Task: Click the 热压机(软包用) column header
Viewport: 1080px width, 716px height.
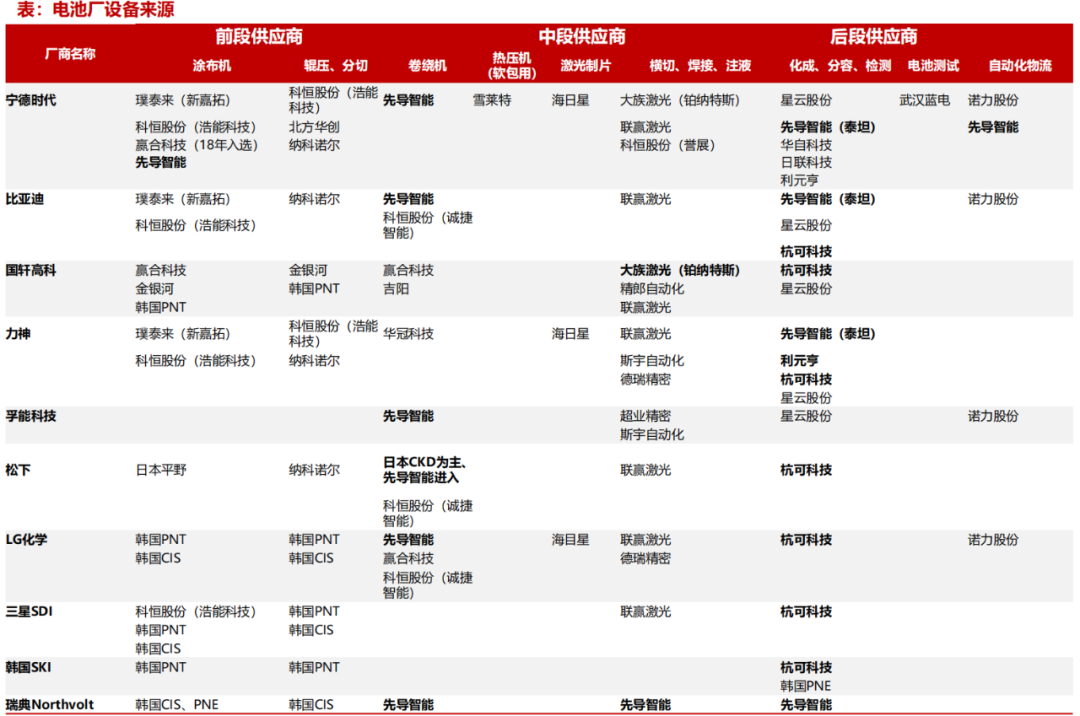Action: pos(512,65)
